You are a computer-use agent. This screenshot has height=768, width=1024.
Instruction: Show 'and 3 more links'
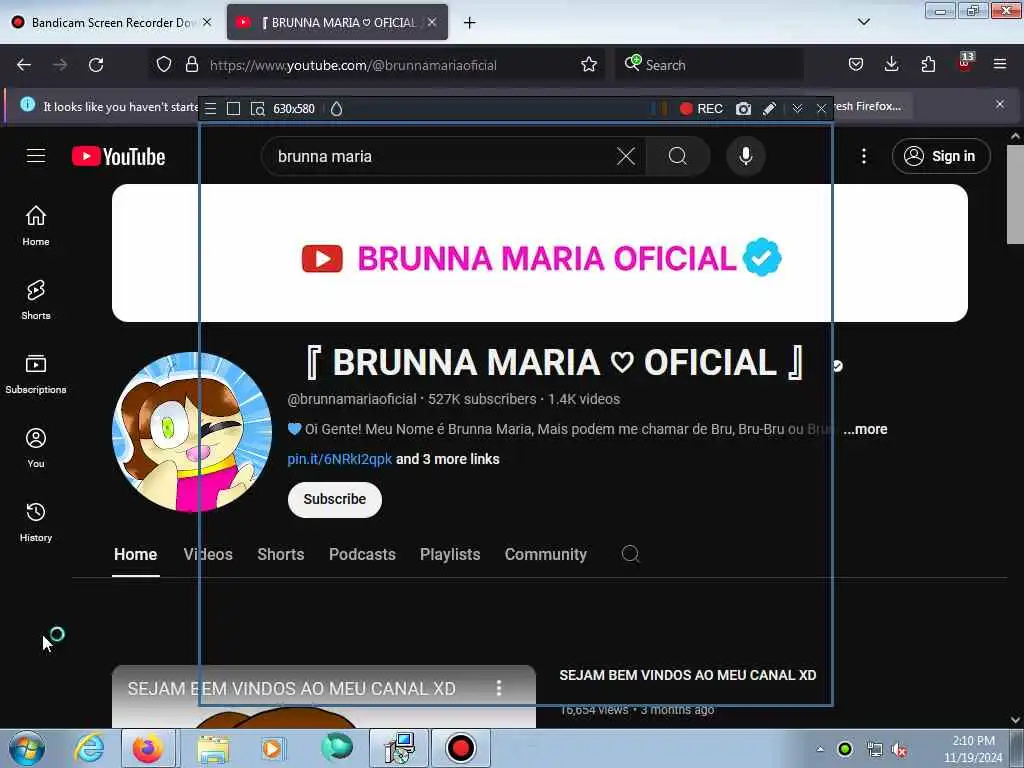(x=448, y=459)
